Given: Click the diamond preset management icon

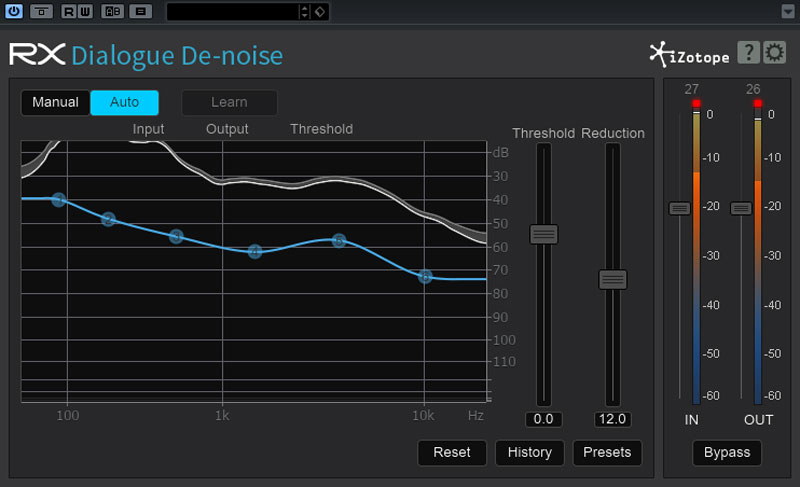Looking at the screenshot, I should click(x=320, y=12).
